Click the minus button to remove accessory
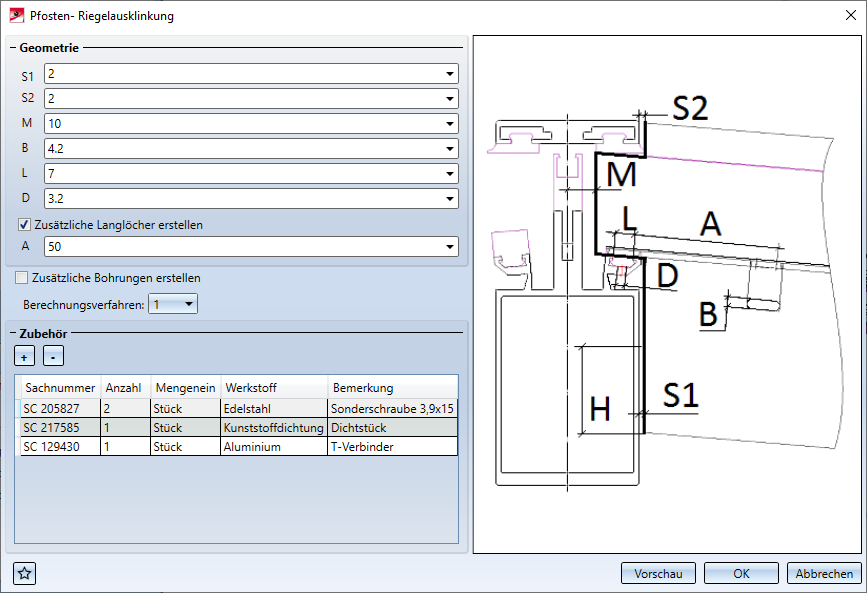Viewport: 867px width, 593px height. point(54,356)
